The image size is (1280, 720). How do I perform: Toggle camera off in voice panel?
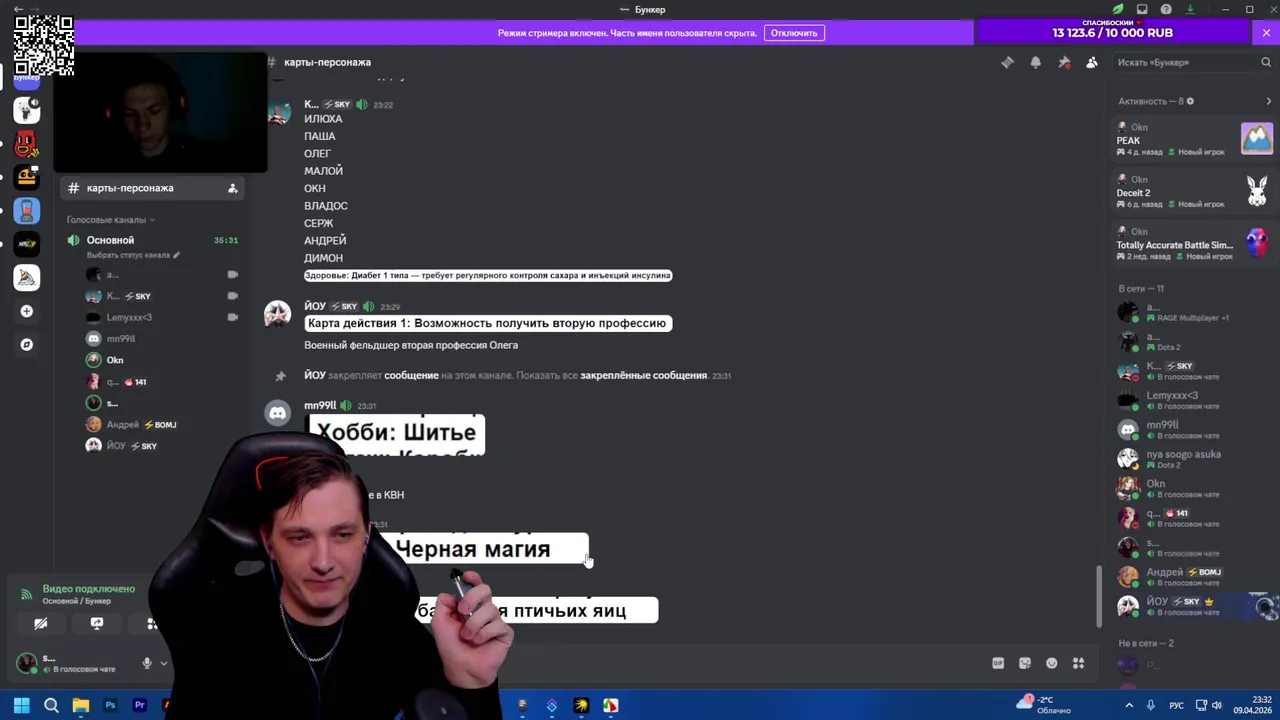click(x=41, y=623)
